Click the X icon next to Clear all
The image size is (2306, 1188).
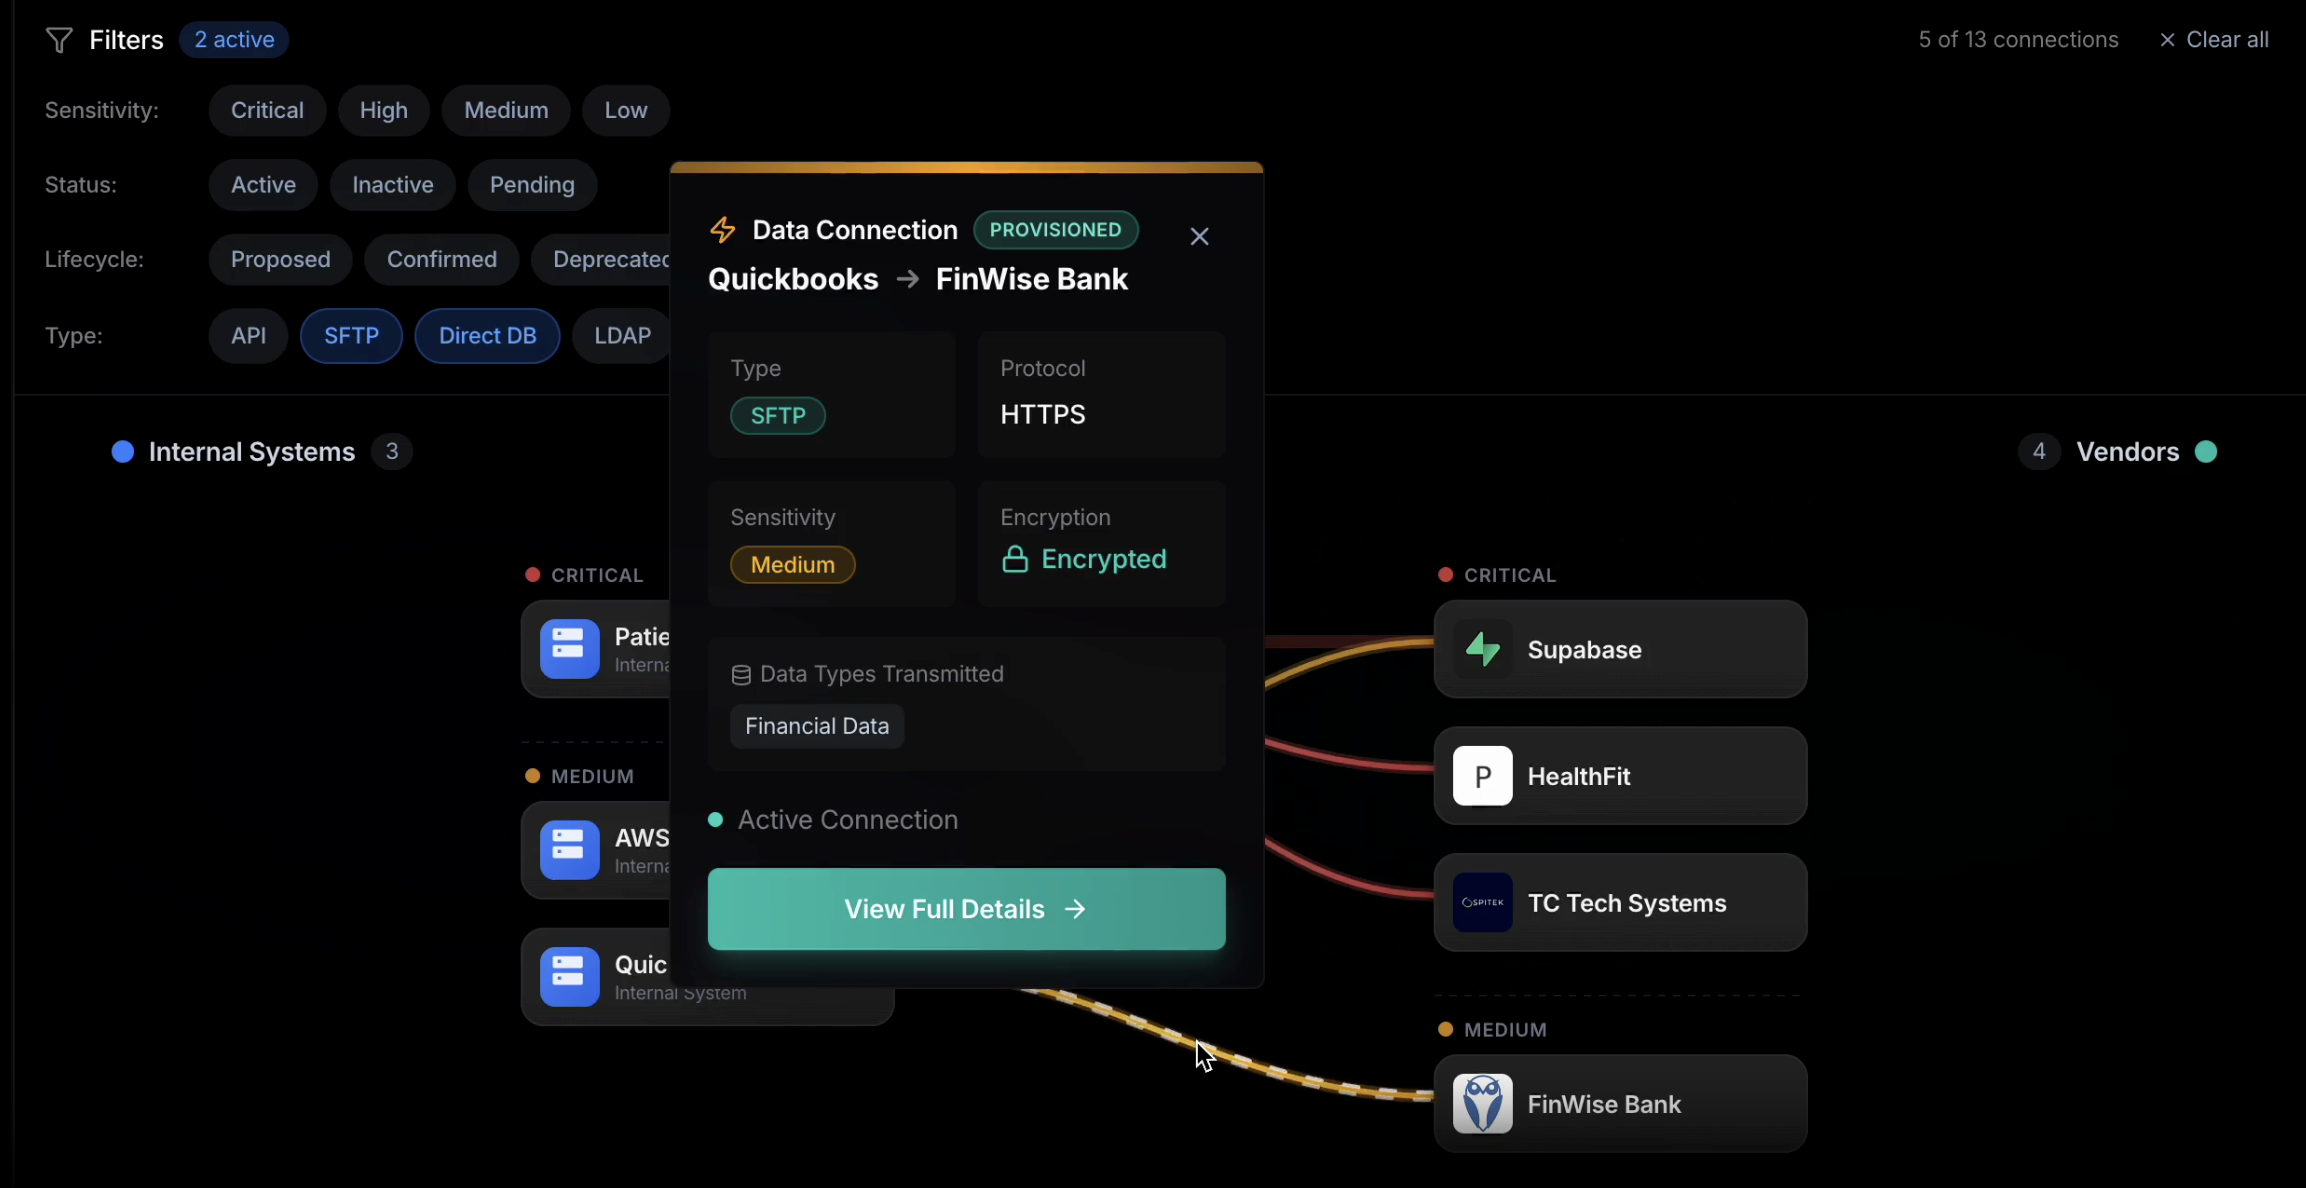2167,40
